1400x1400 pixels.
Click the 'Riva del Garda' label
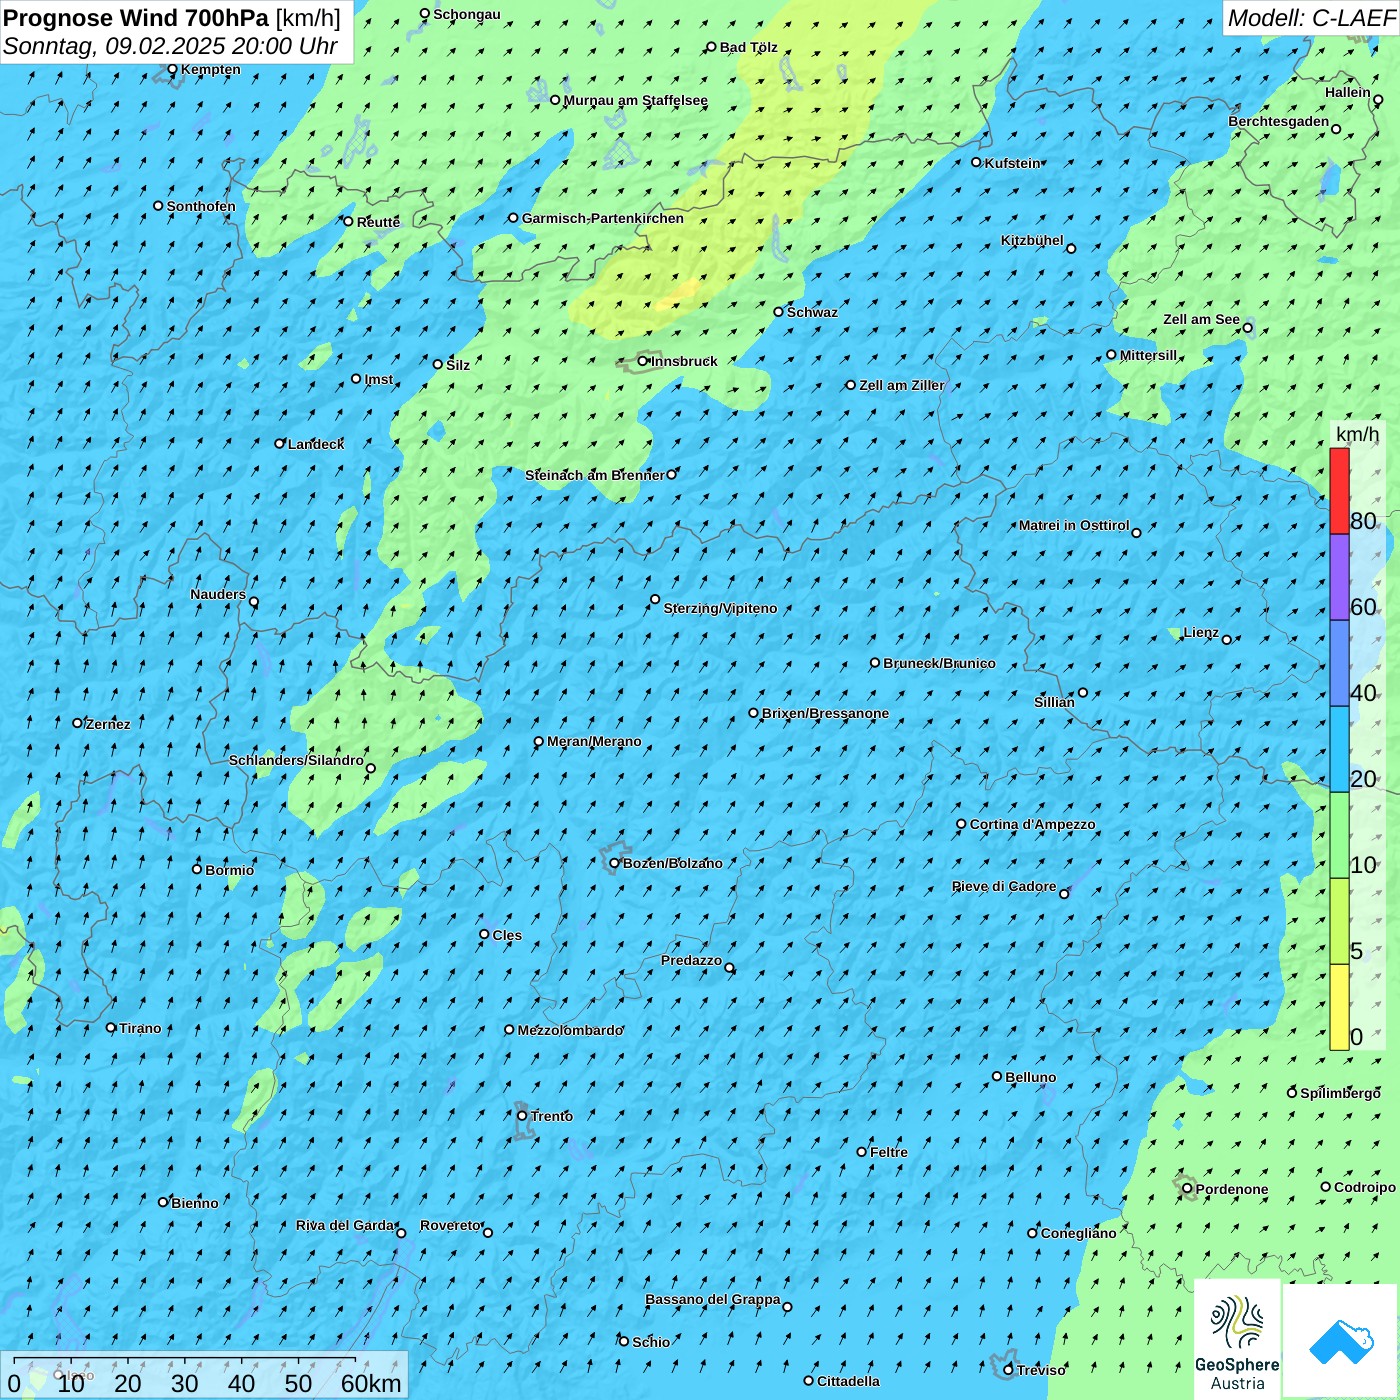click(345, 1225)
